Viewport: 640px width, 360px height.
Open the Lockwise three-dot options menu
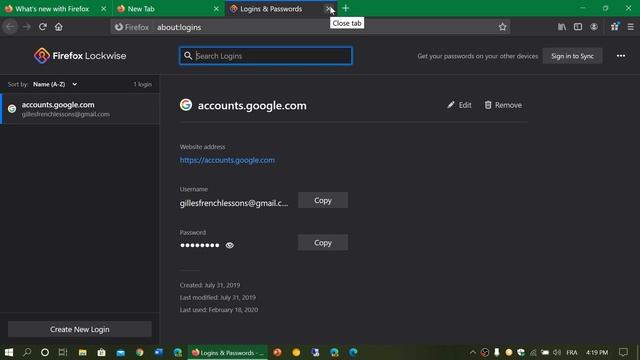click(621, 56)
